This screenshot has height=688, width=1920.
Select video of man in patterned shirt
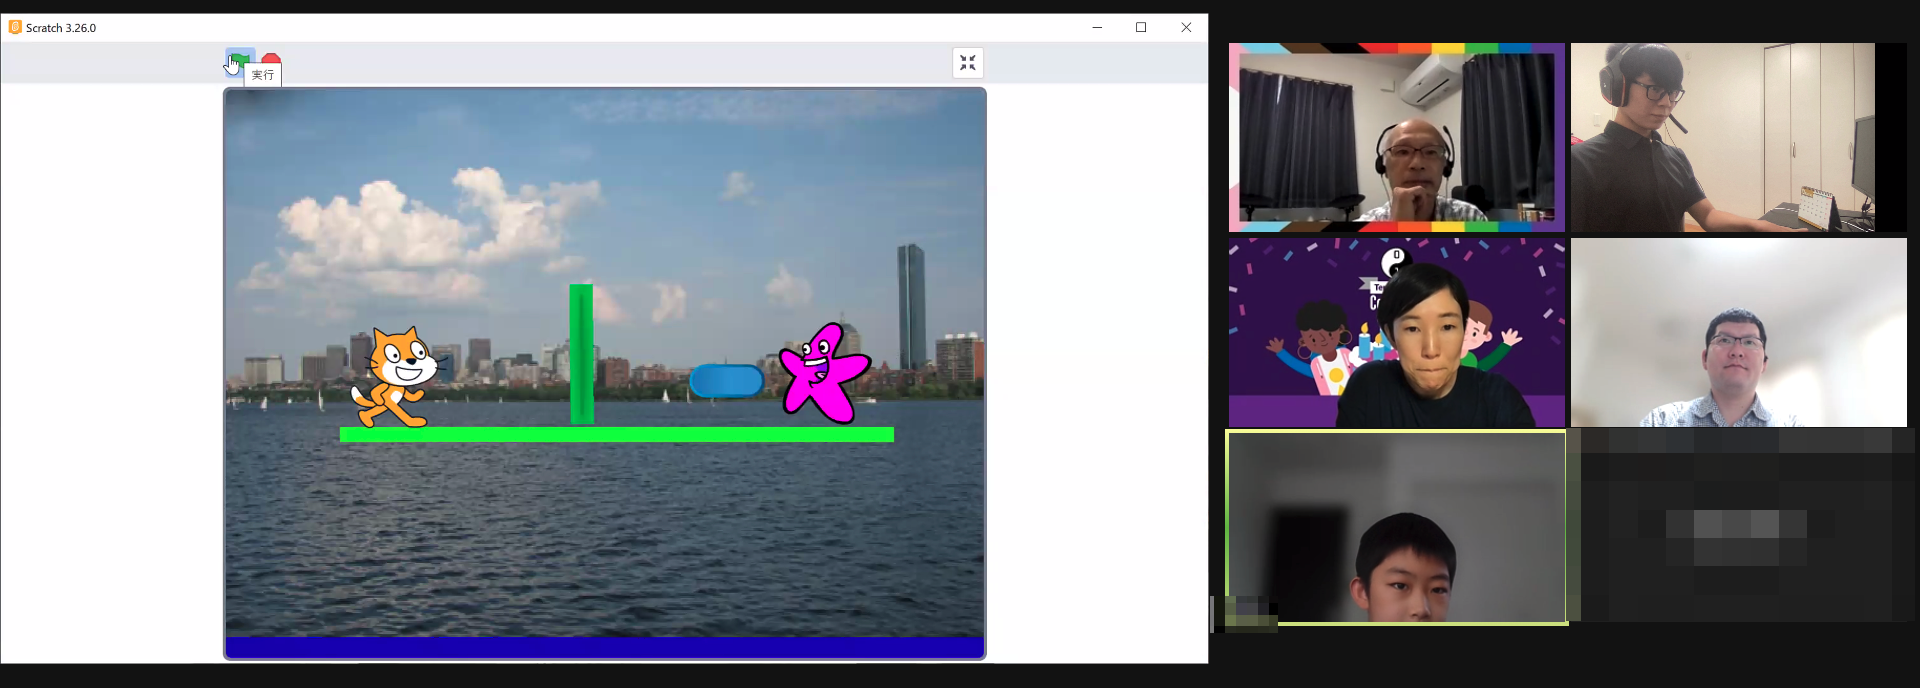tap(1739, 332)
